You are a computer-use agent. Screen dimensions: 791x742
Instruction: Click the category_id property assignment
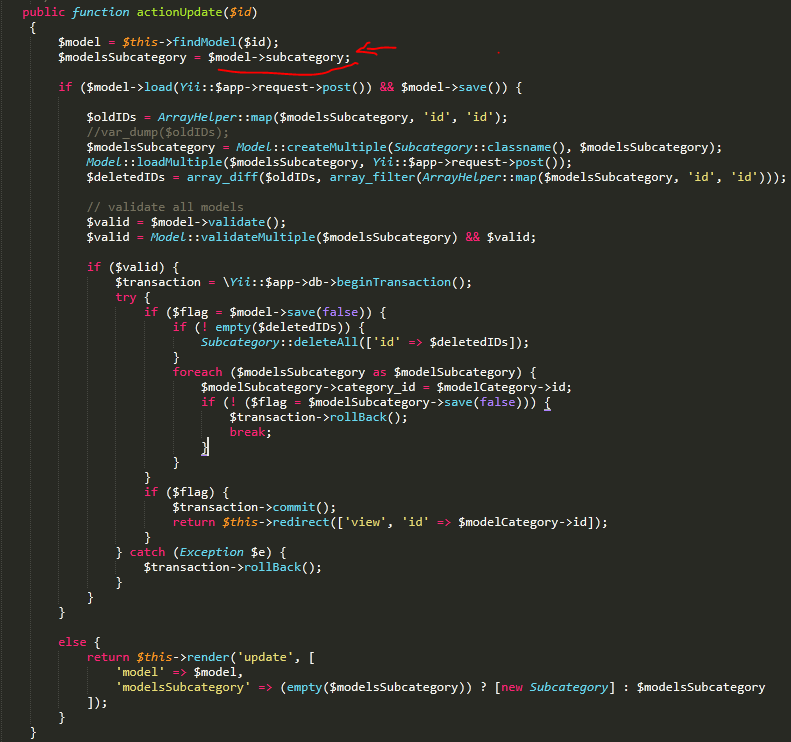tap(376, 387)
